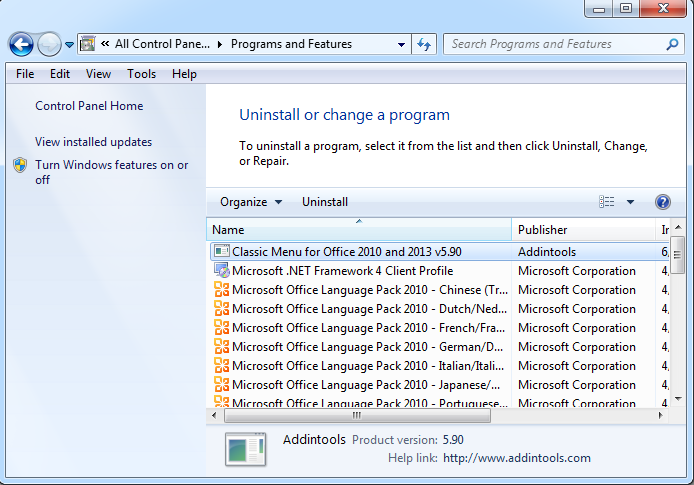Click the product version 5.90 value
Screen dimensions: 694x485
pos(453,440)
